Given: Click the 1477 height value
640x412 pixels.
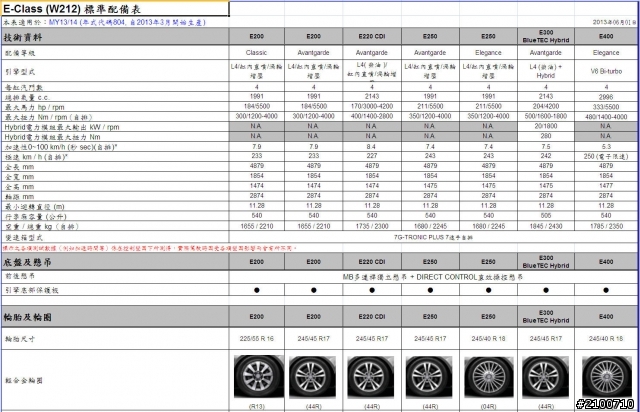Looking at the screenshot, I should [x=606, y=186].
